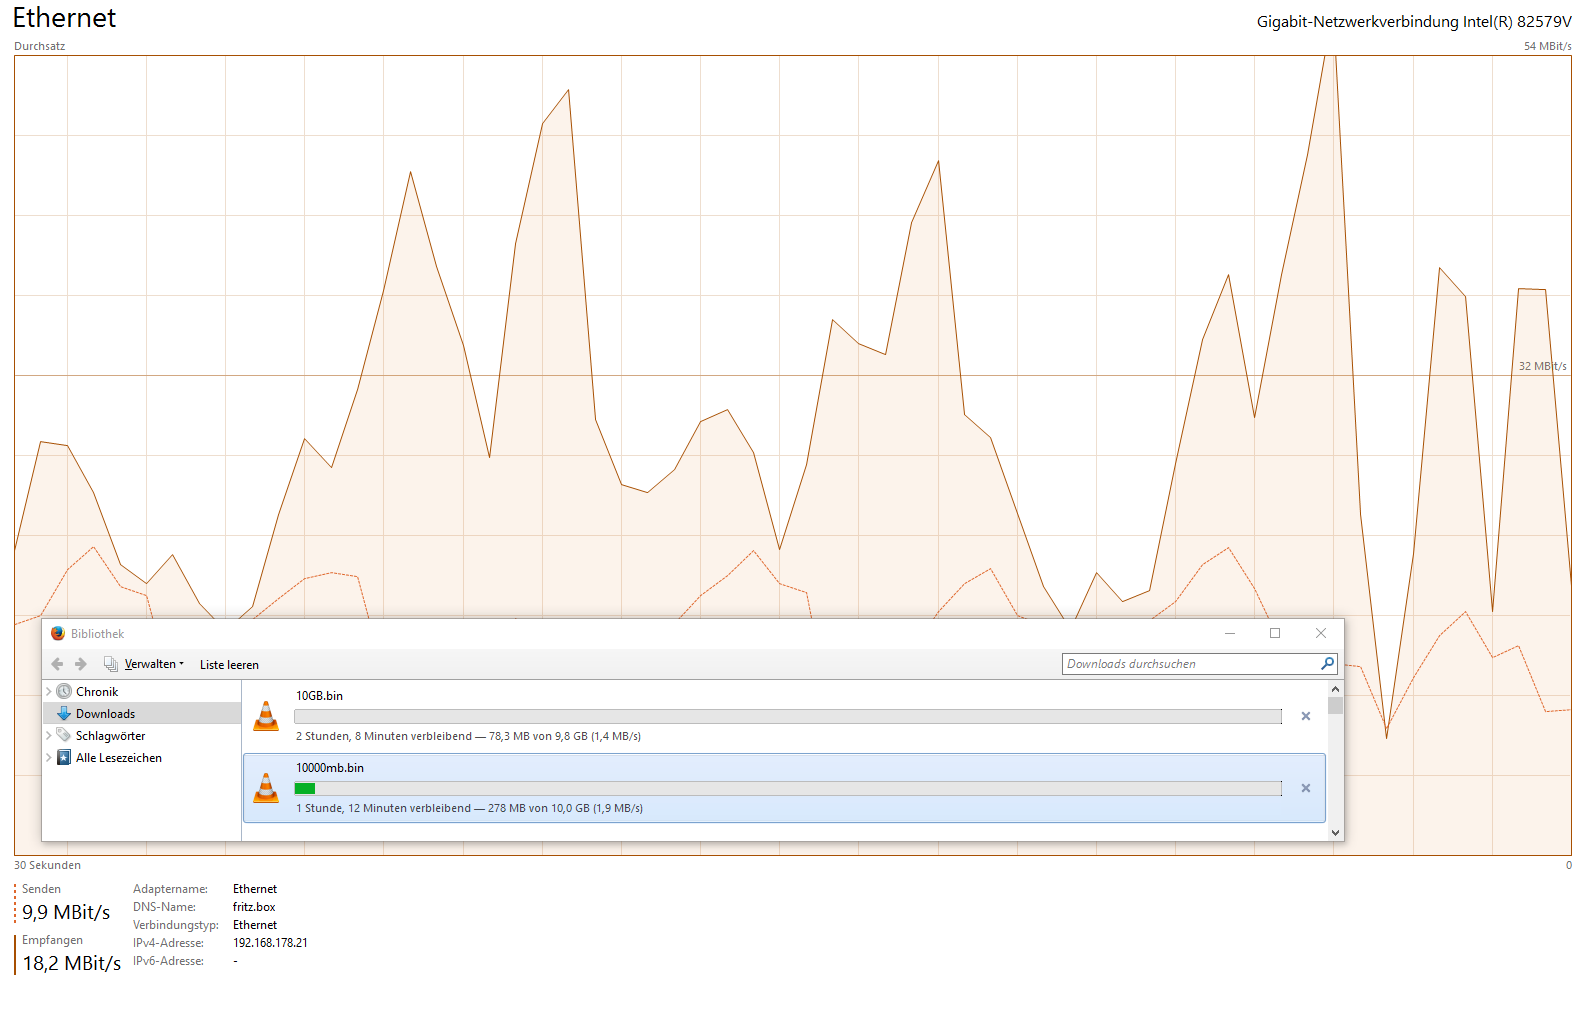1584x1011 pixels.
Task: Select Chronik in the sidebar
Action: pos(97,692)
